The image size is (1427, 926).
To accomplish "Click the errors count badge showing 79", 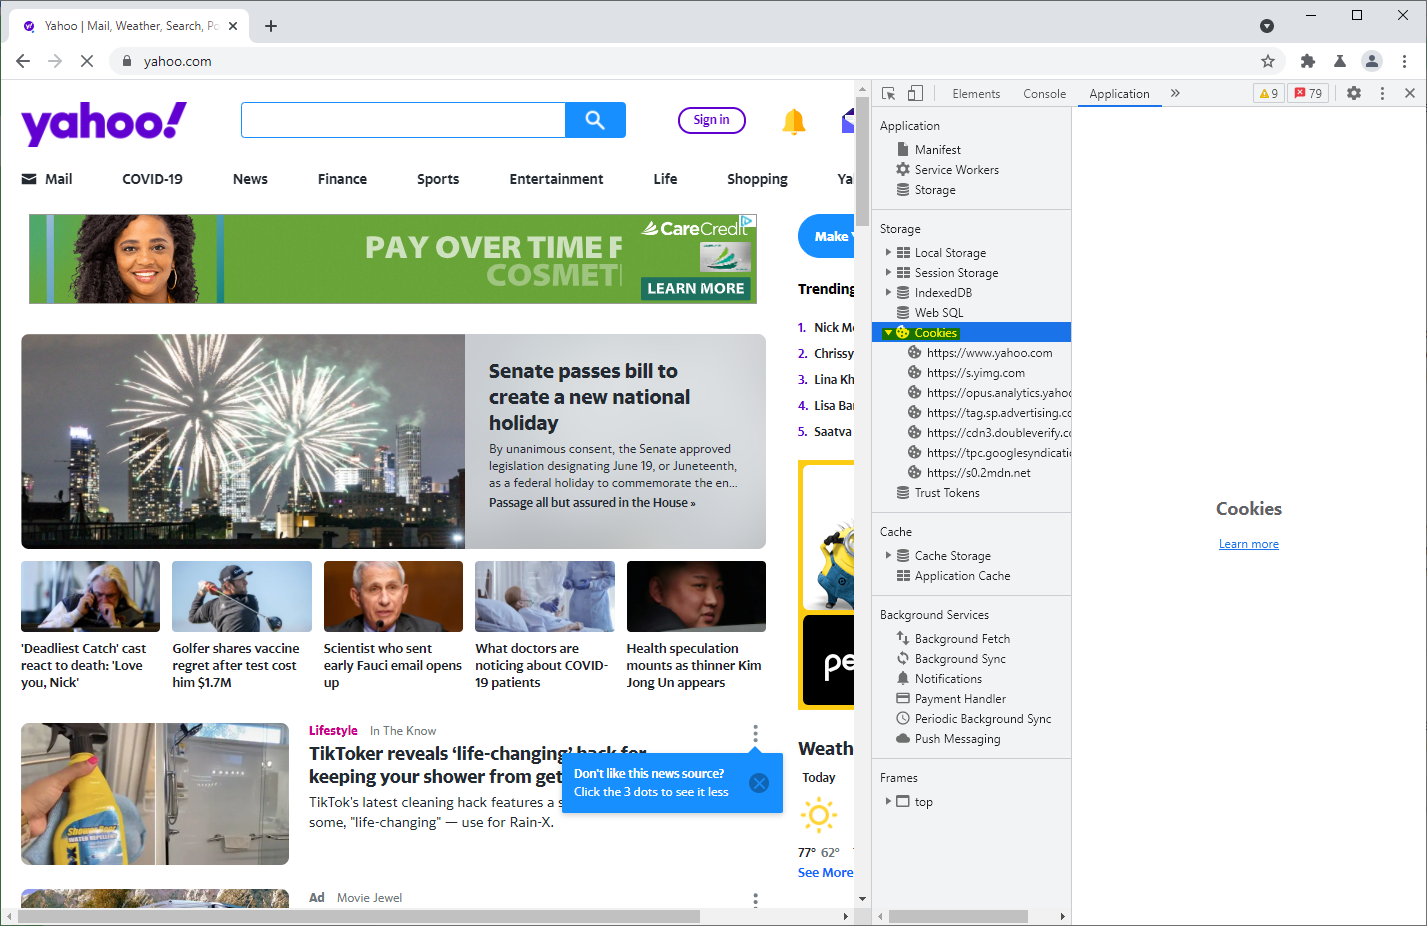I will point(1308,93).
